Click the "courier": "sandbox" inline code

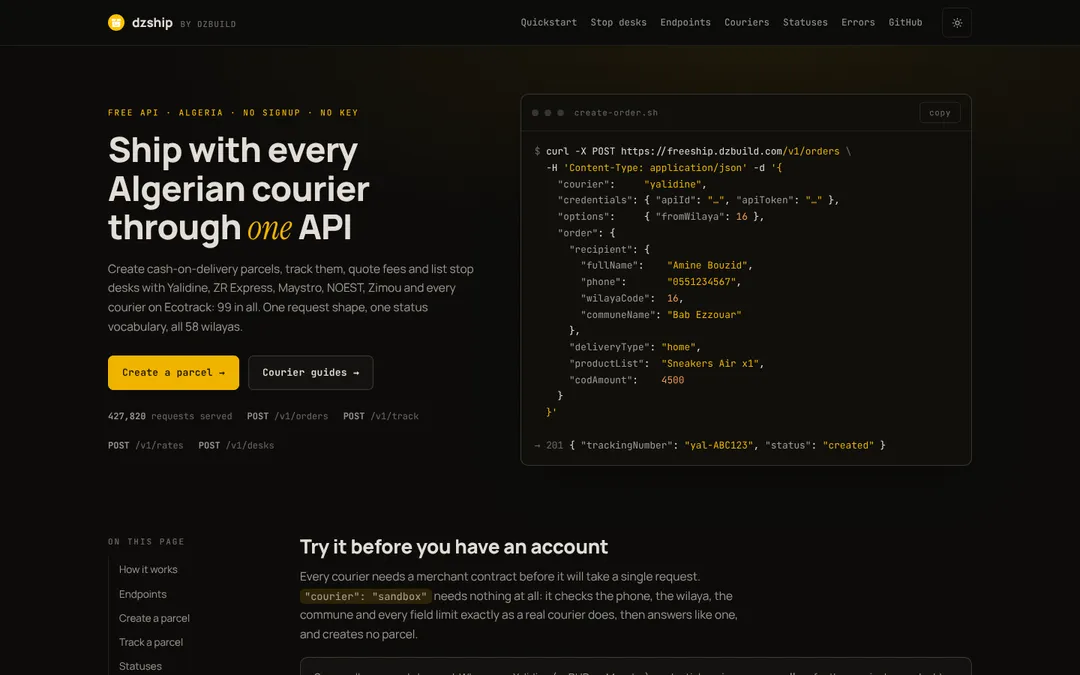pos(366,596)
